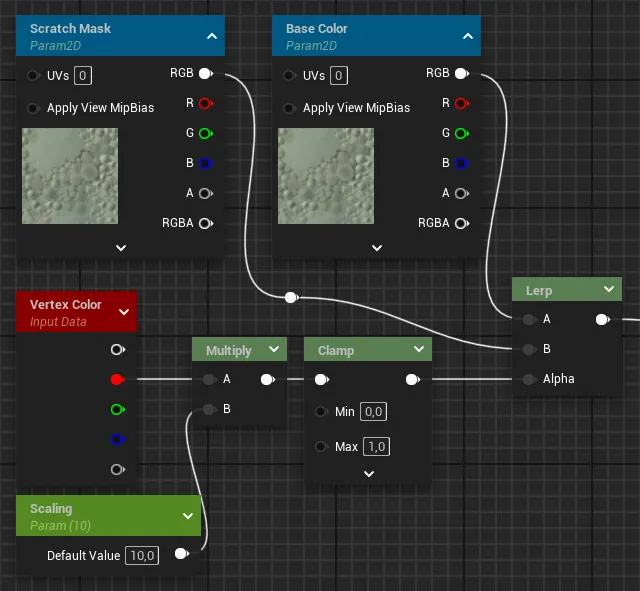Click the Lerp node A input pin
This screenshot has height=591, width=640.
pos(529,319)
